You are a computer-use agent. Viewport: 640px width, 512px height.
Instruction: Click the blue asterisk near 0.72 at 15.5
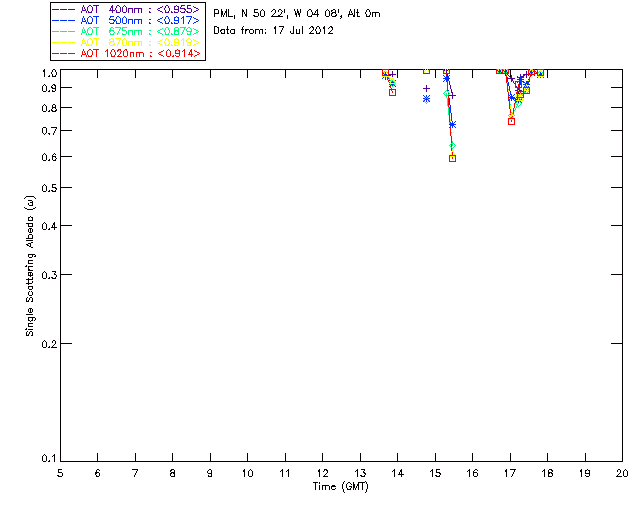tap(452, 125)
